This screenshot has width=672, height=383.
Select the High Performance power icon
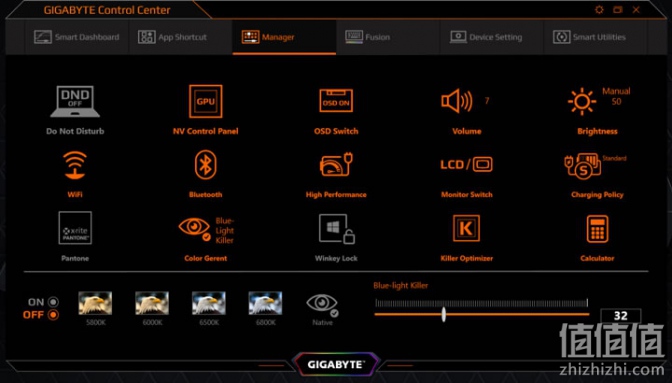tap(336, 165)
